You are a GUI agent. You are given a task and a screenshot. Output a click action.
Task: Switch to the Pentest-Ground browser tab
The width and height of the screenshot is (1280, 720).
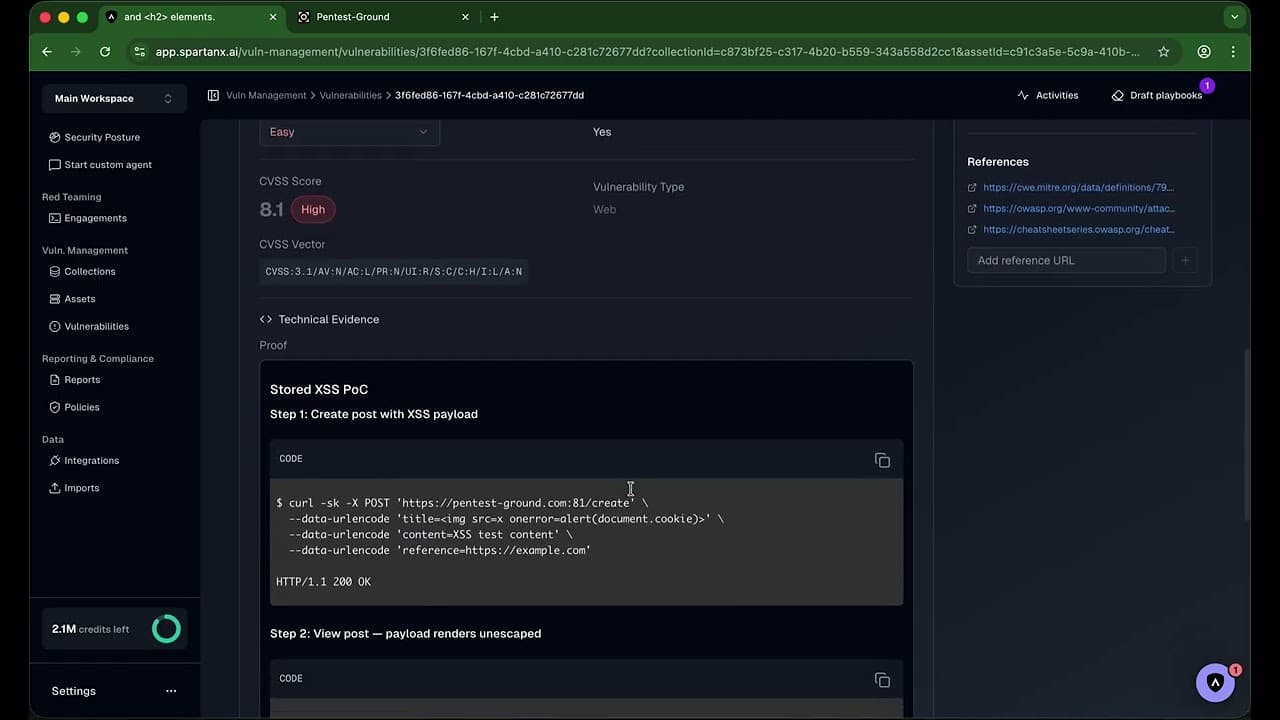(x=353, y=17)
